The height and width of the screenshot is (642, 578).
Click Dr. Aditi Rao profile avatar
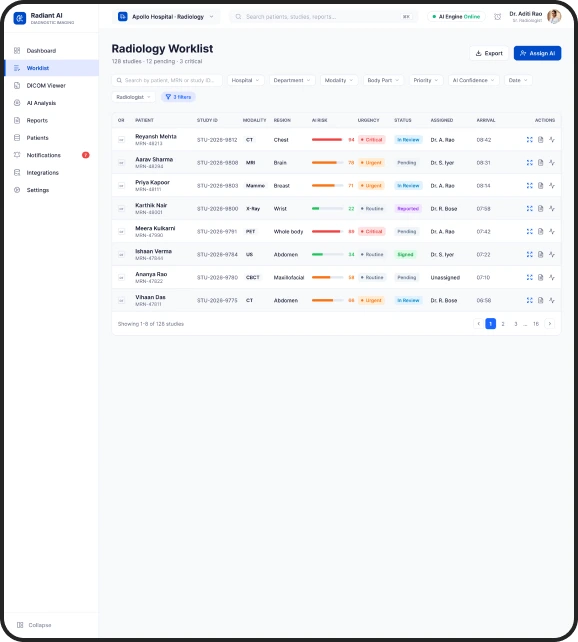[554, 17]
